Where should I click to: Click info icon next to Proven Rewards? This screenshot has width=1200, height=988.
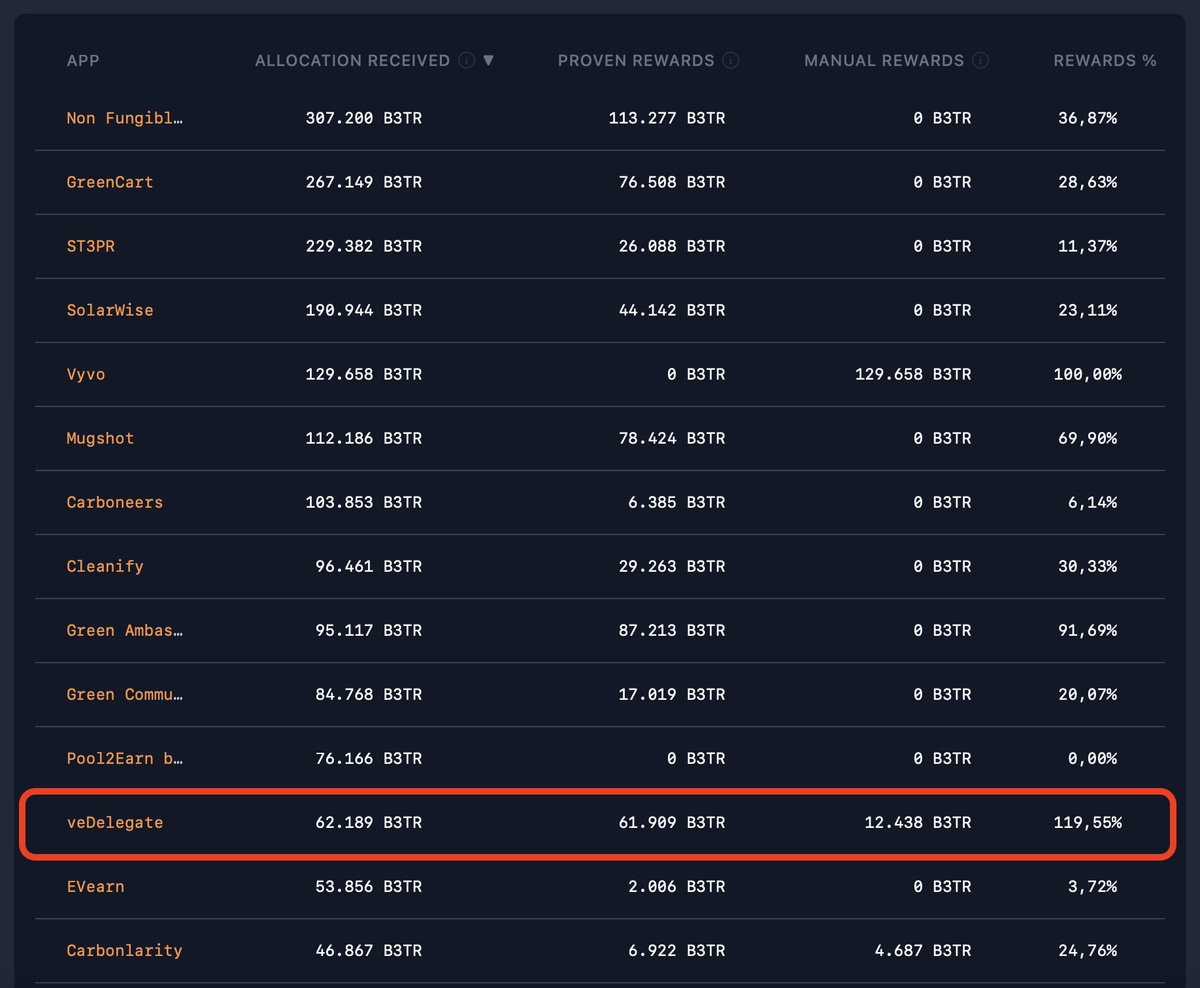731,60
